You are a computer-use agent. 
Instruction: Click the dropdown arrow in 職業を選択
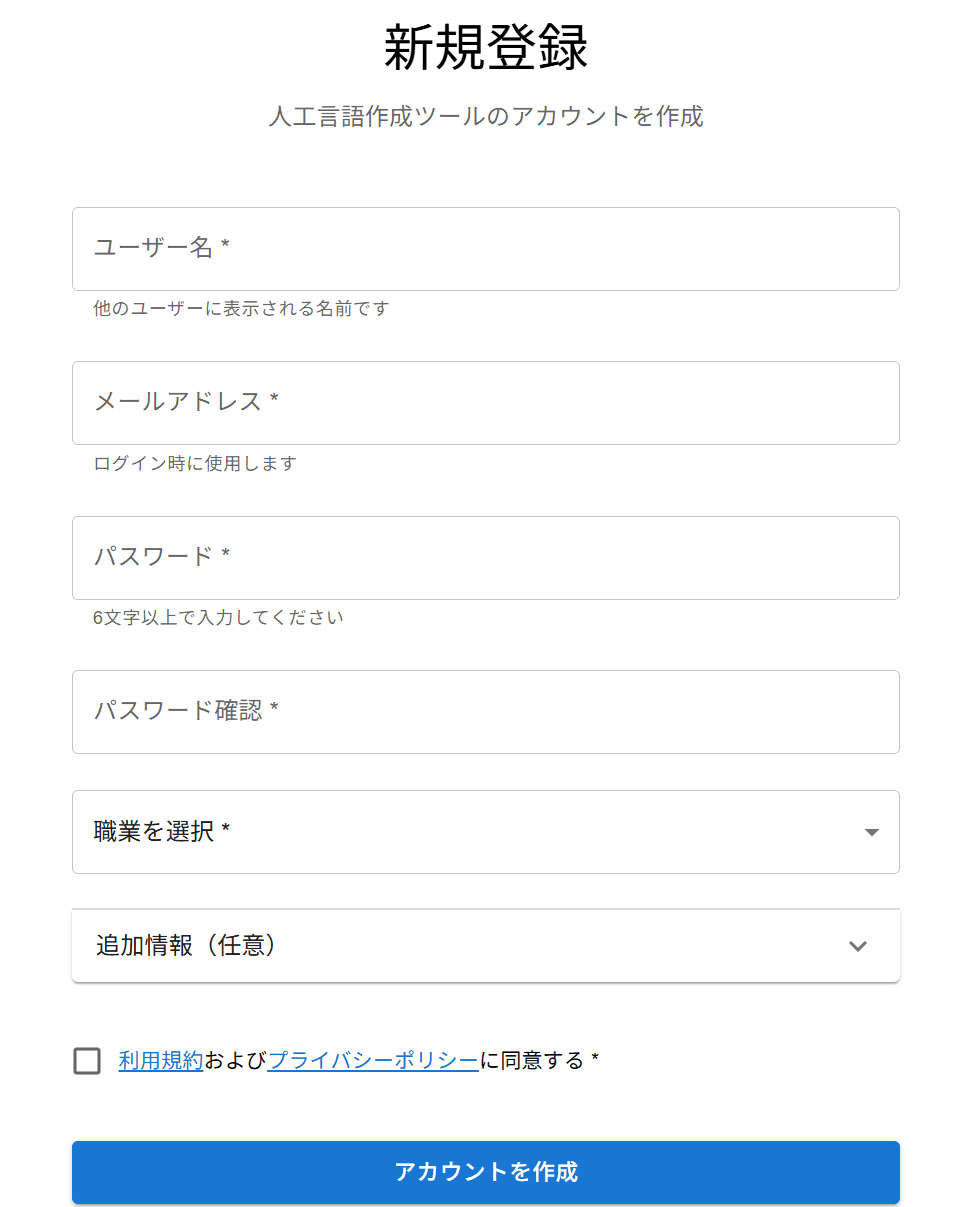click(871, 832)
